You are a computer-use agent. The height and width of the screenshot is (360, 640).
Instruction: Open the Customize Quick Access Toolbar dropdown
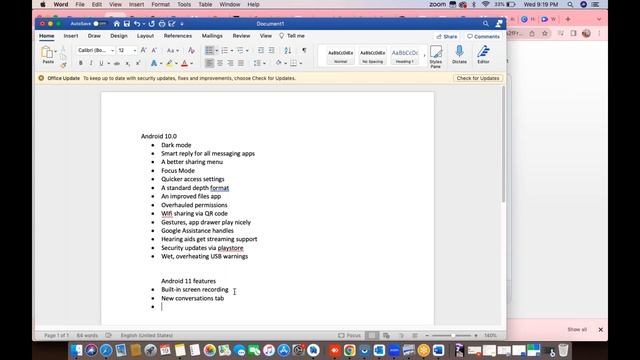pyautogui.click(x=182, y=24)
